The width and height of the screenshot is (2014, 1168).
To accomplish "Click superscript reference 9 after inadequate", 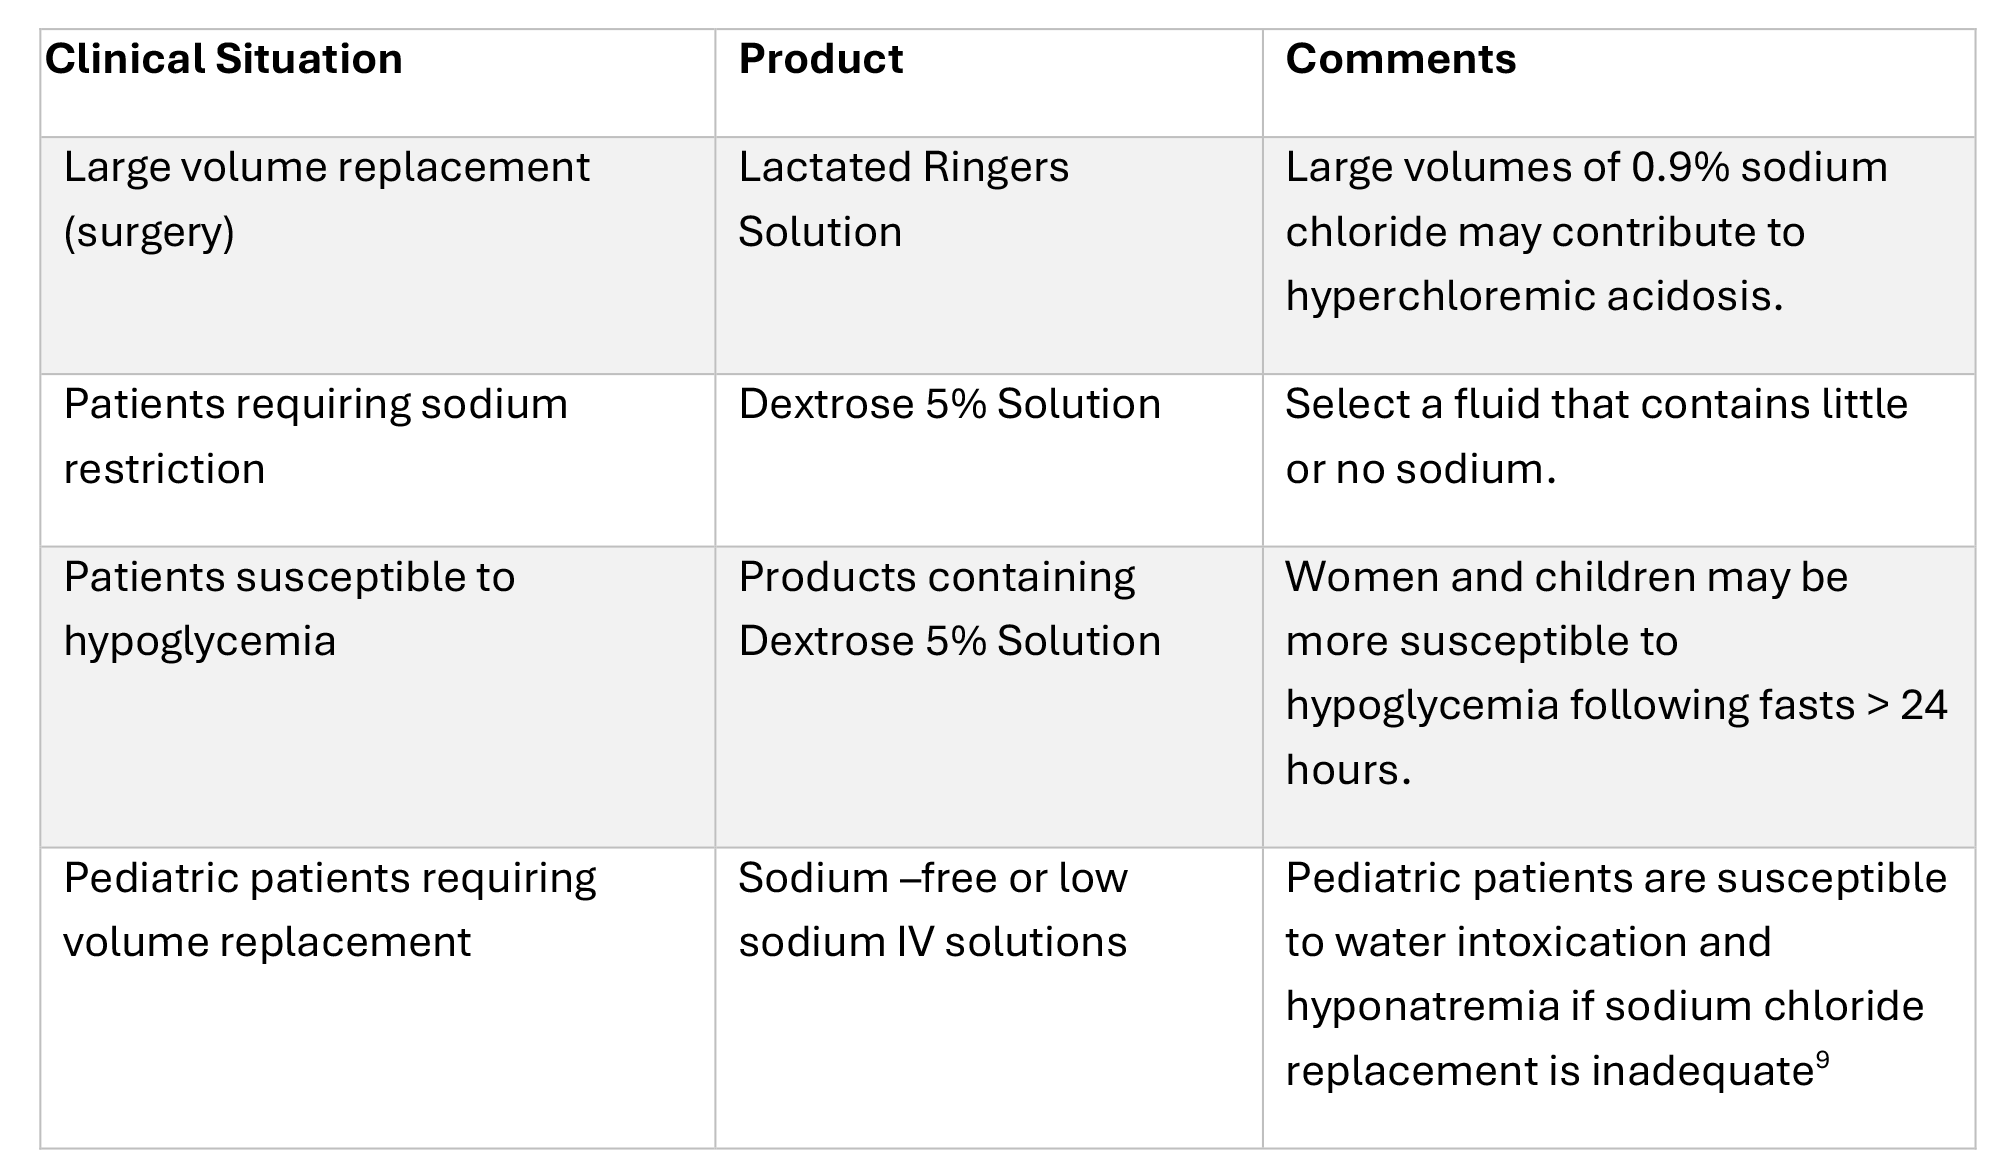I will click(1823, 1060).
